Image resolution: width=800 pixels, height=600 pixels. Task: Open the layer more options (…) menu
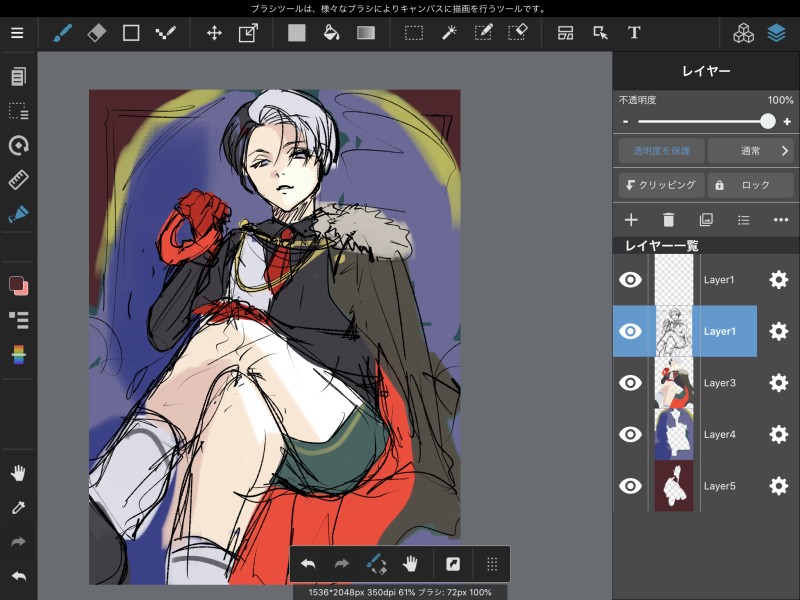(x=781, y=220)
